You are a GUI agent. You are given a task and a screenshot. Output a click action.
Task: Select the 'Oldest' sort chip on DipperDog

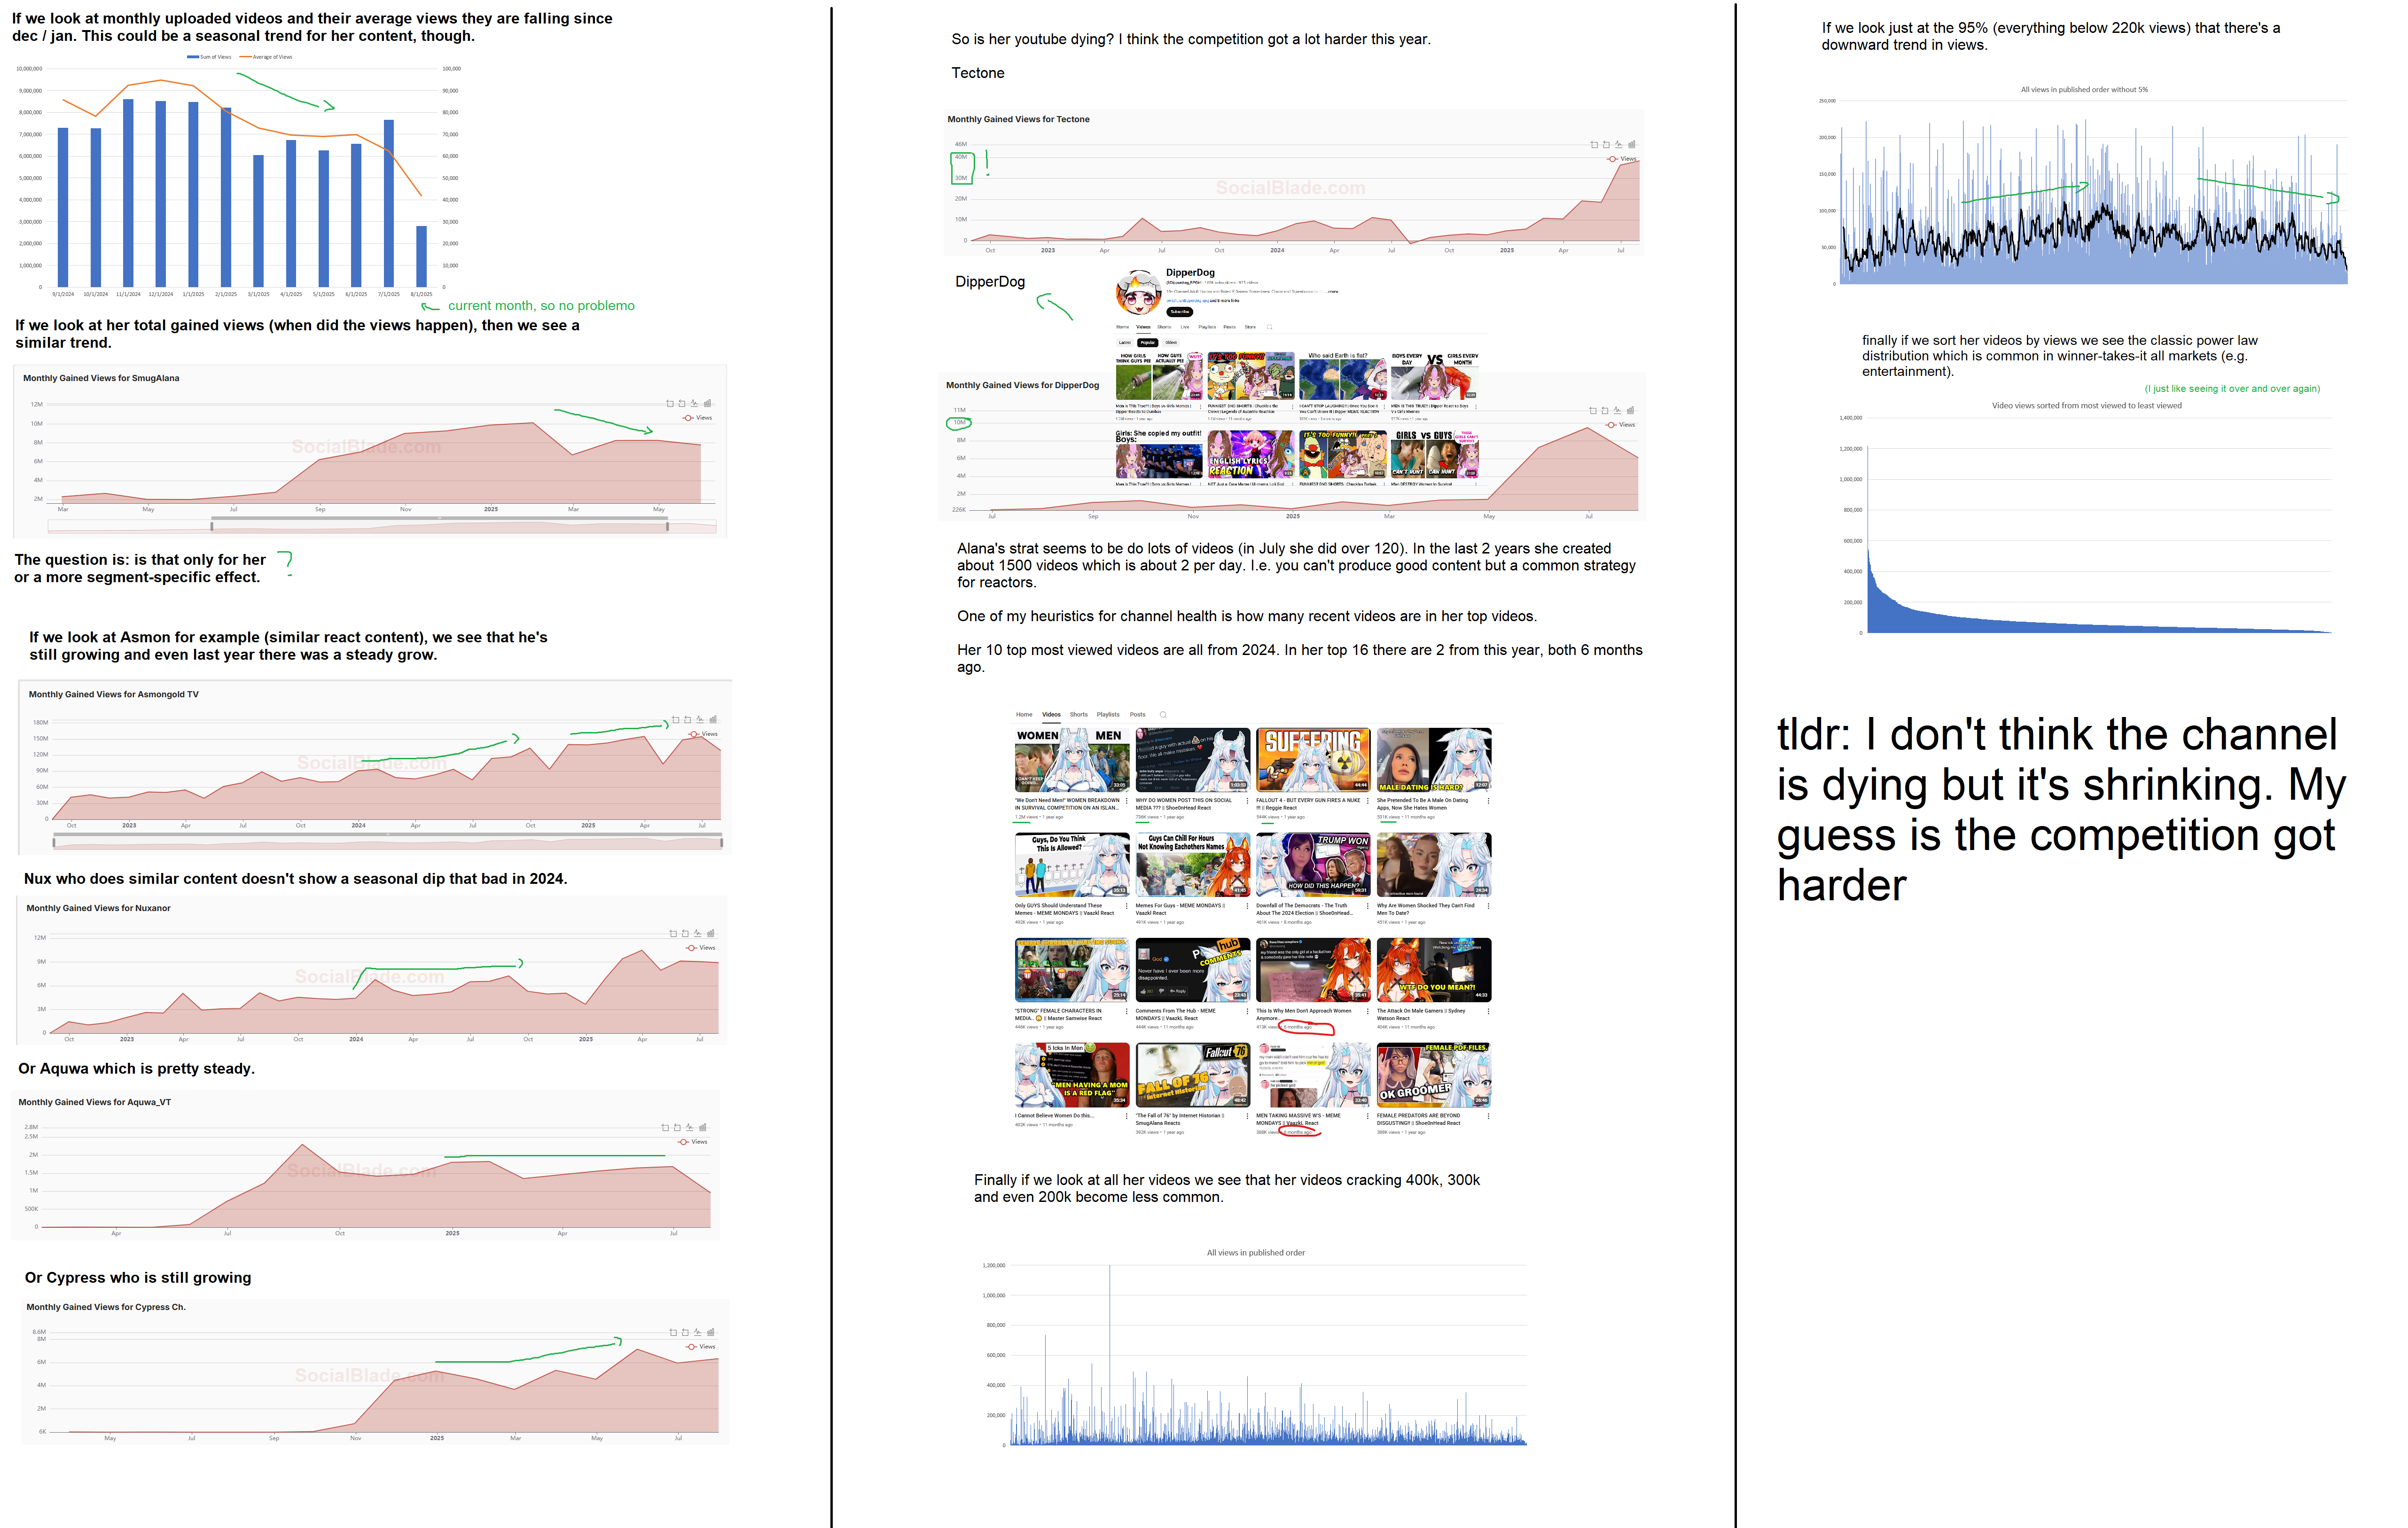point(1171,343)
